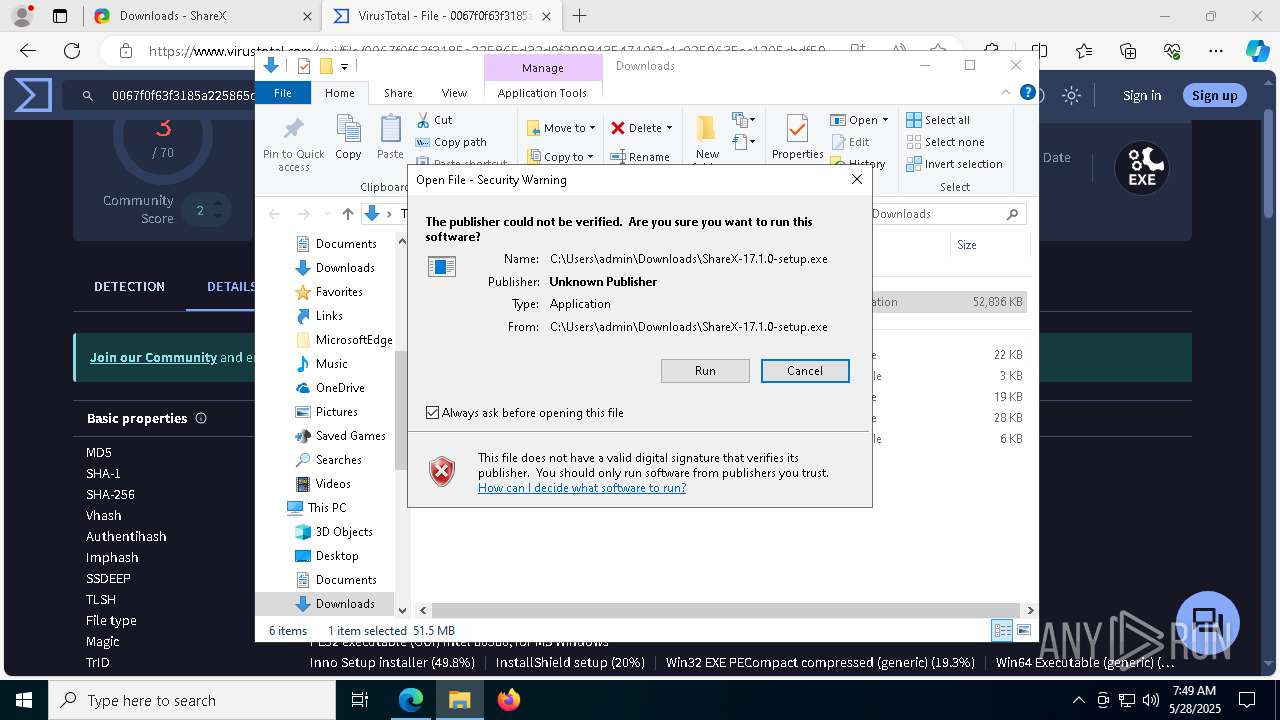1280x720 pixels.
Task: Open the File tab in Explorer
Action: coord(283,93)
